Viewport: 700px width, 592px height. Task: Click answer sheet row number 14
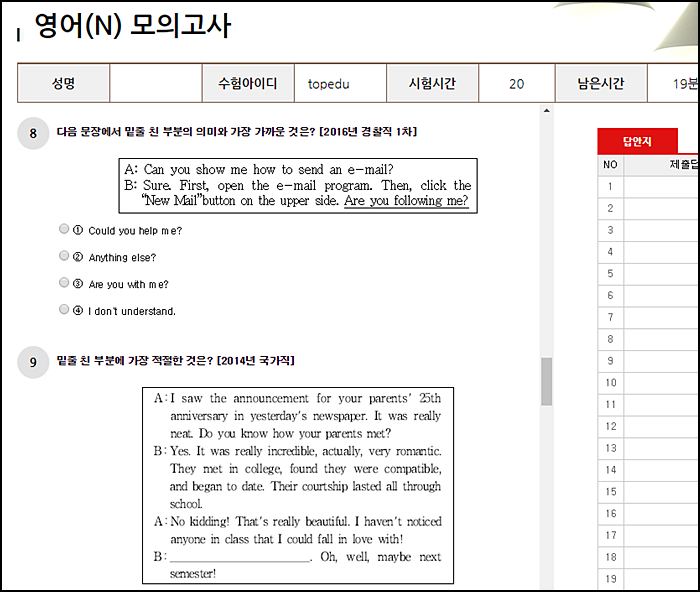click(x=611, y=470)
